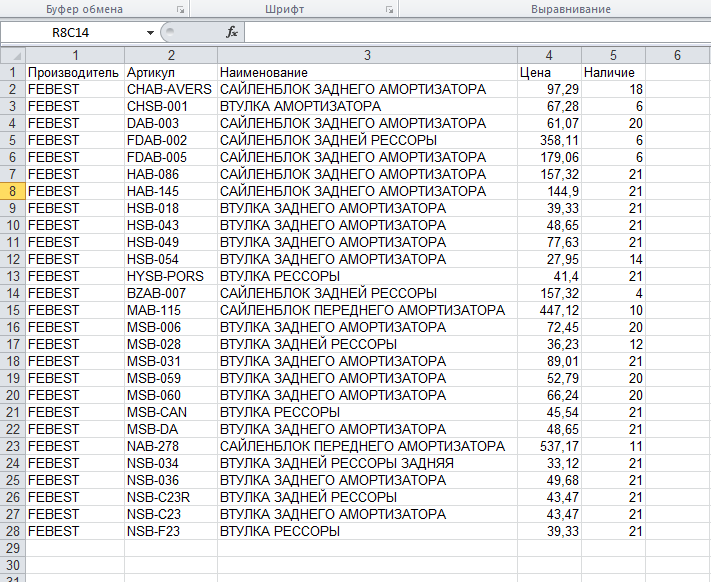
Task: Click price cell 537,17
Action: [549, 446]
